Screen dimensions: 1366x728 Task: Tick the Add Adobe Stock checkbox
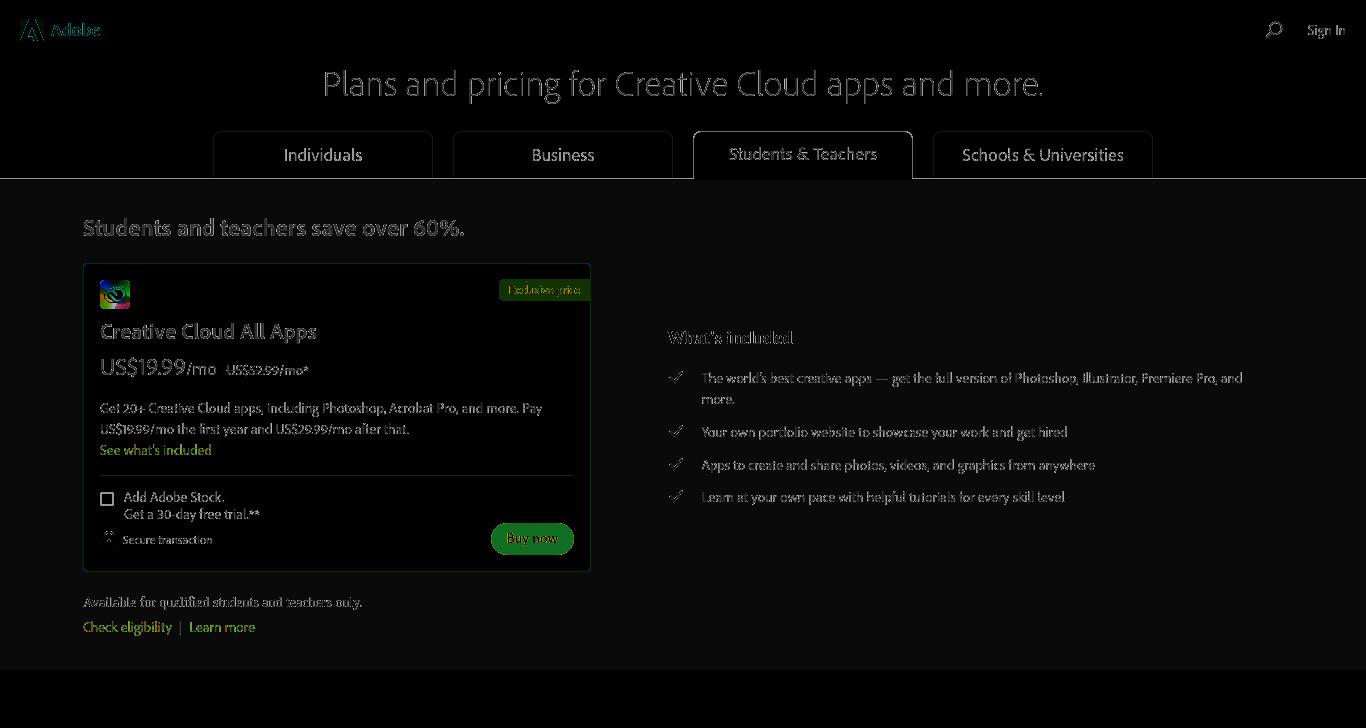(107, 498)
